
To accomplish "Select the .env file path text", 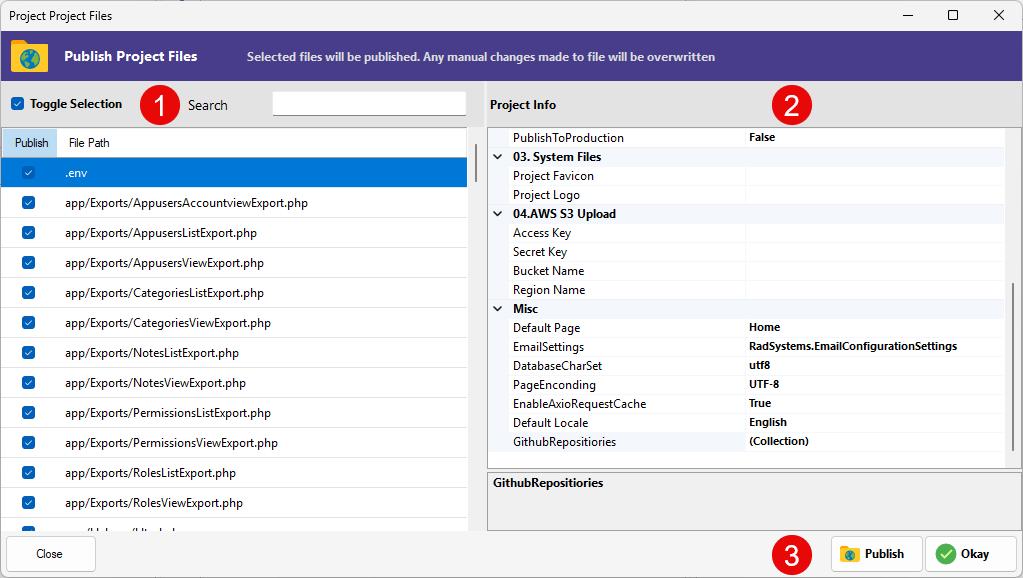I will point(76,173).
